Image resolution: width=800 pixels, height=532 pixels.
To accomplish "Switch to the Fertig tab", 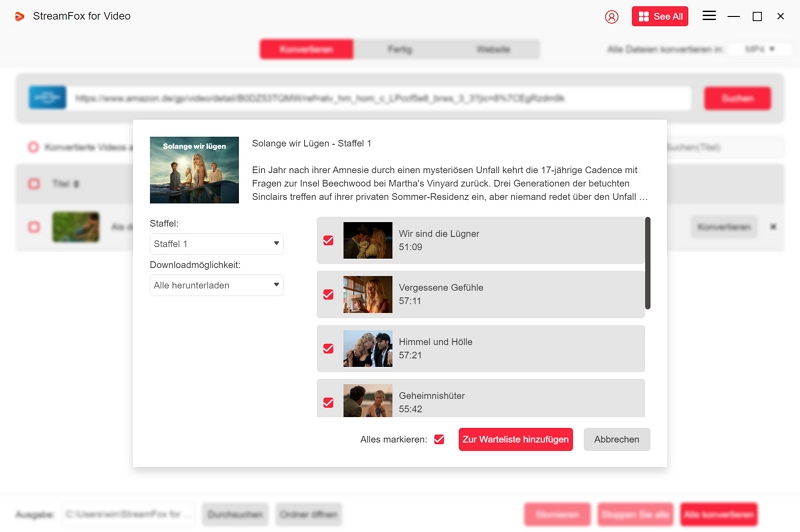I will point(400,49).
